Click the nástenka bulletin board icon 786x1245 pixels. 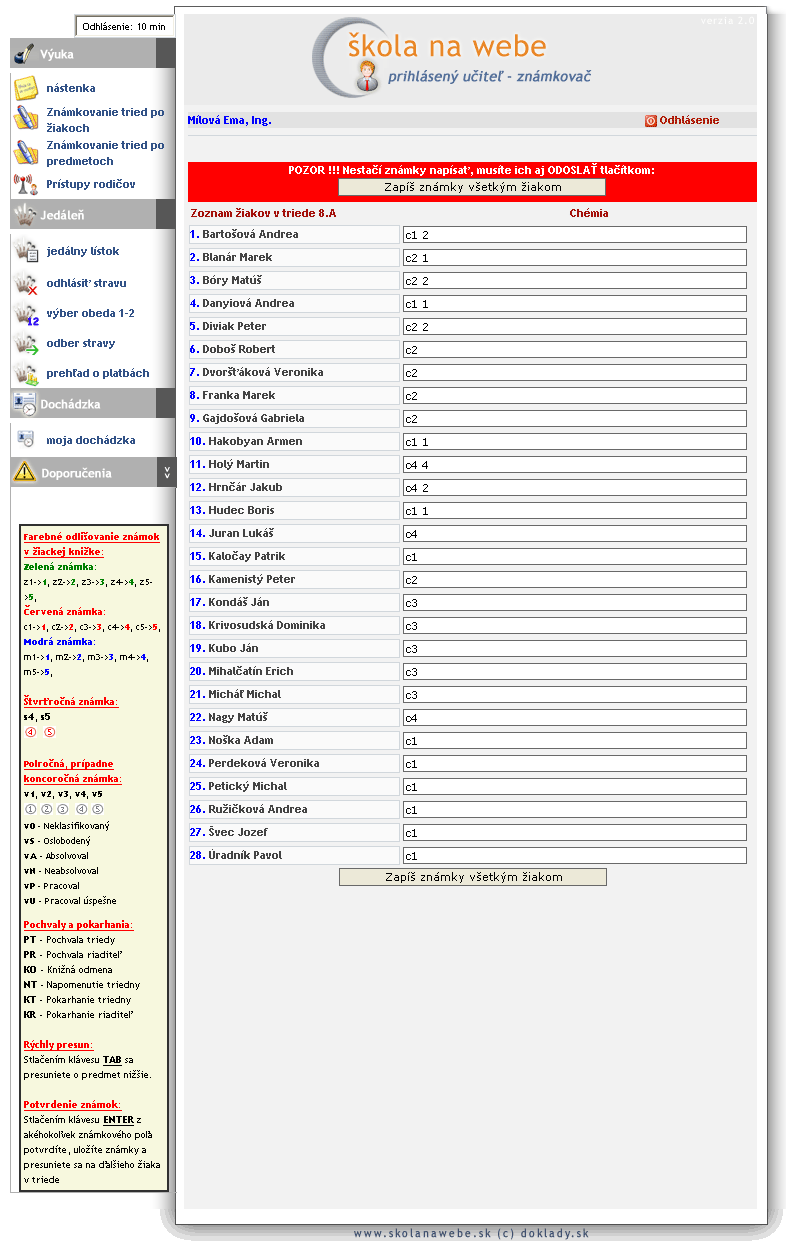26,88
